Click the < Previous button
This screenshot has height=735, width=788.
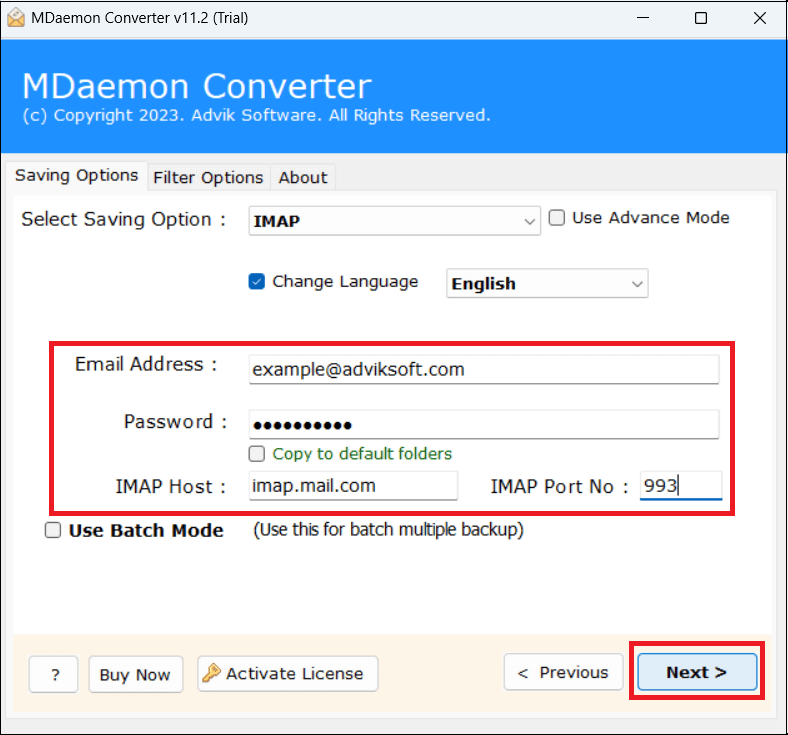tap(563, 672)
